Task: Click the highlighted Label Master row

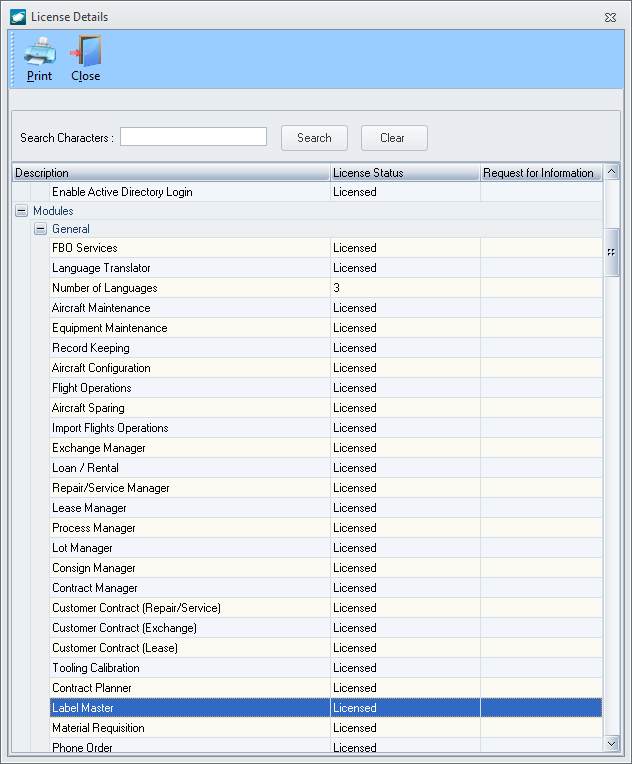Action: pyautogui.click(x=326, y=707)
